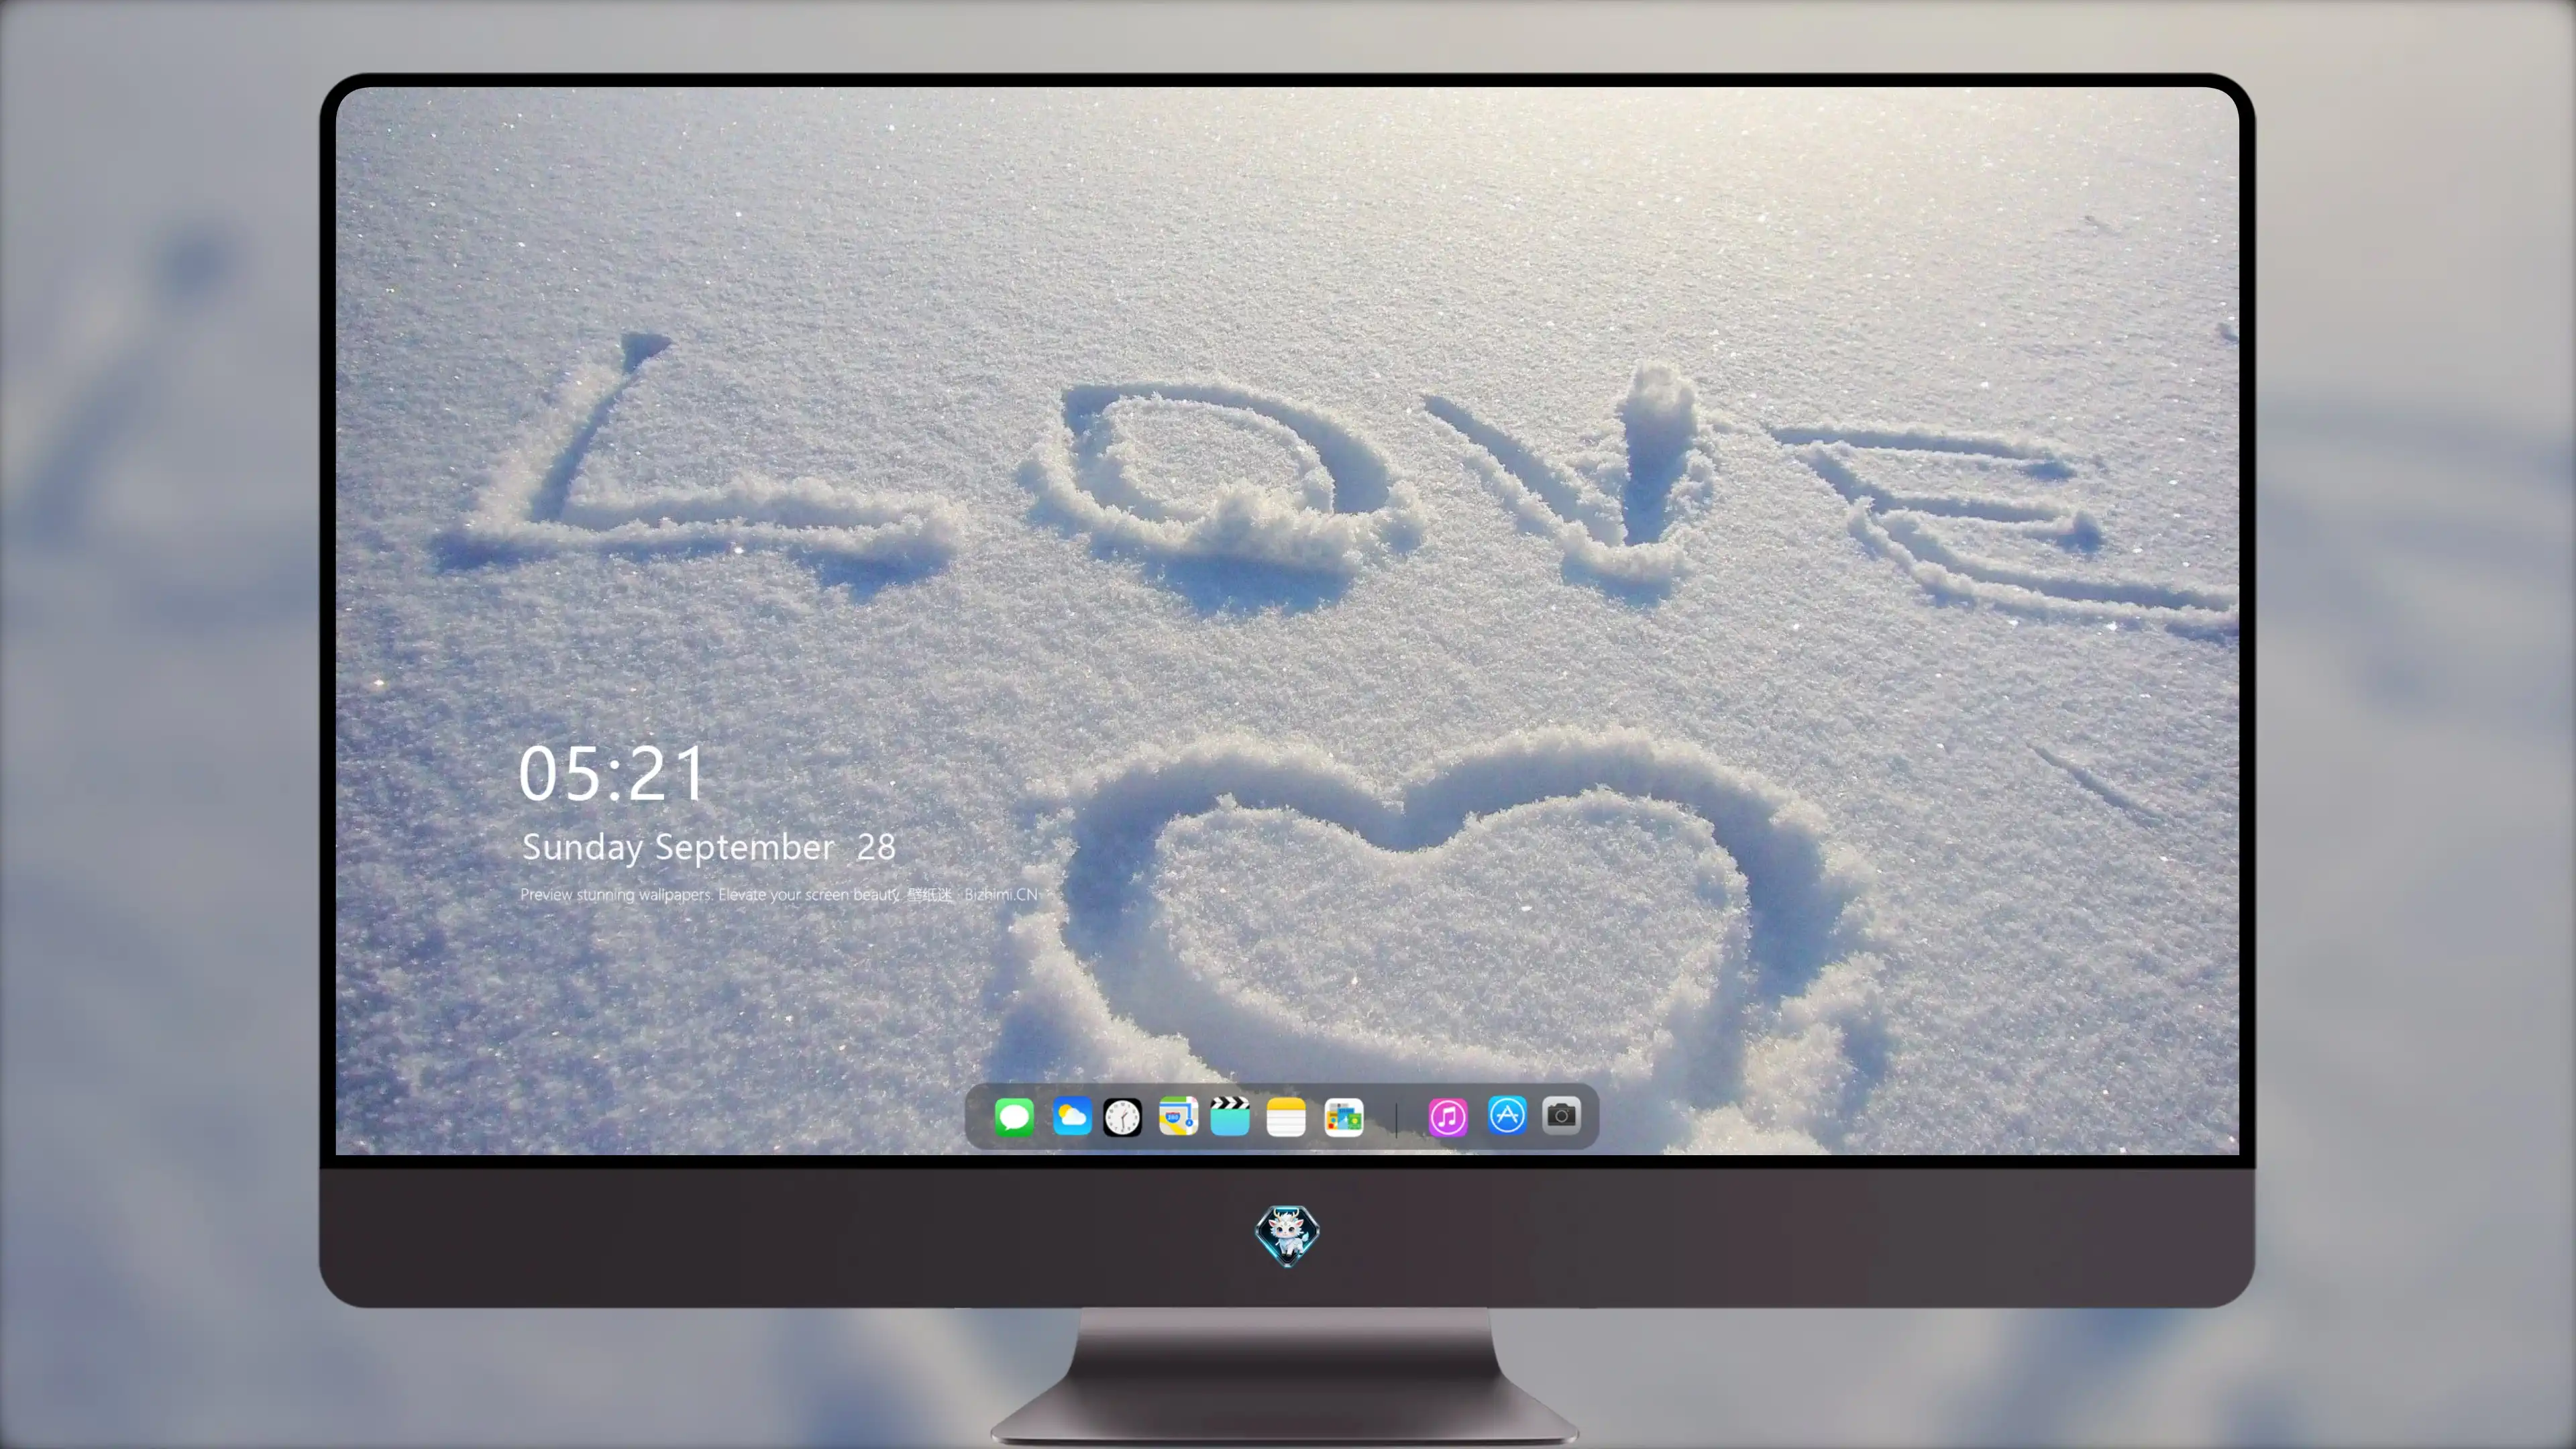
Task: Open the Videos clapperboard app in the dock
Action: pos(1230,1116)
